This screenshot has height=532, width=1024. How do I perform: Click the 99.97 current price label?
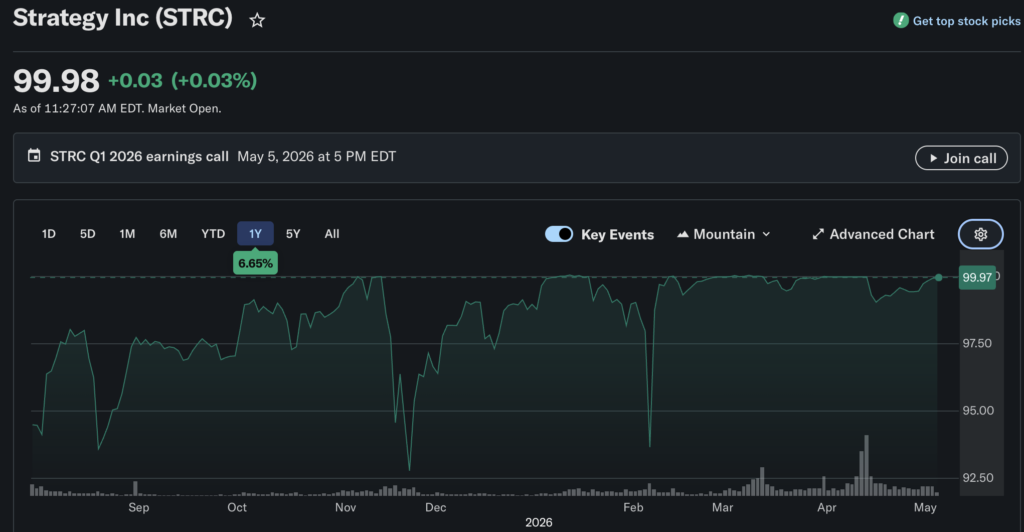977,277
